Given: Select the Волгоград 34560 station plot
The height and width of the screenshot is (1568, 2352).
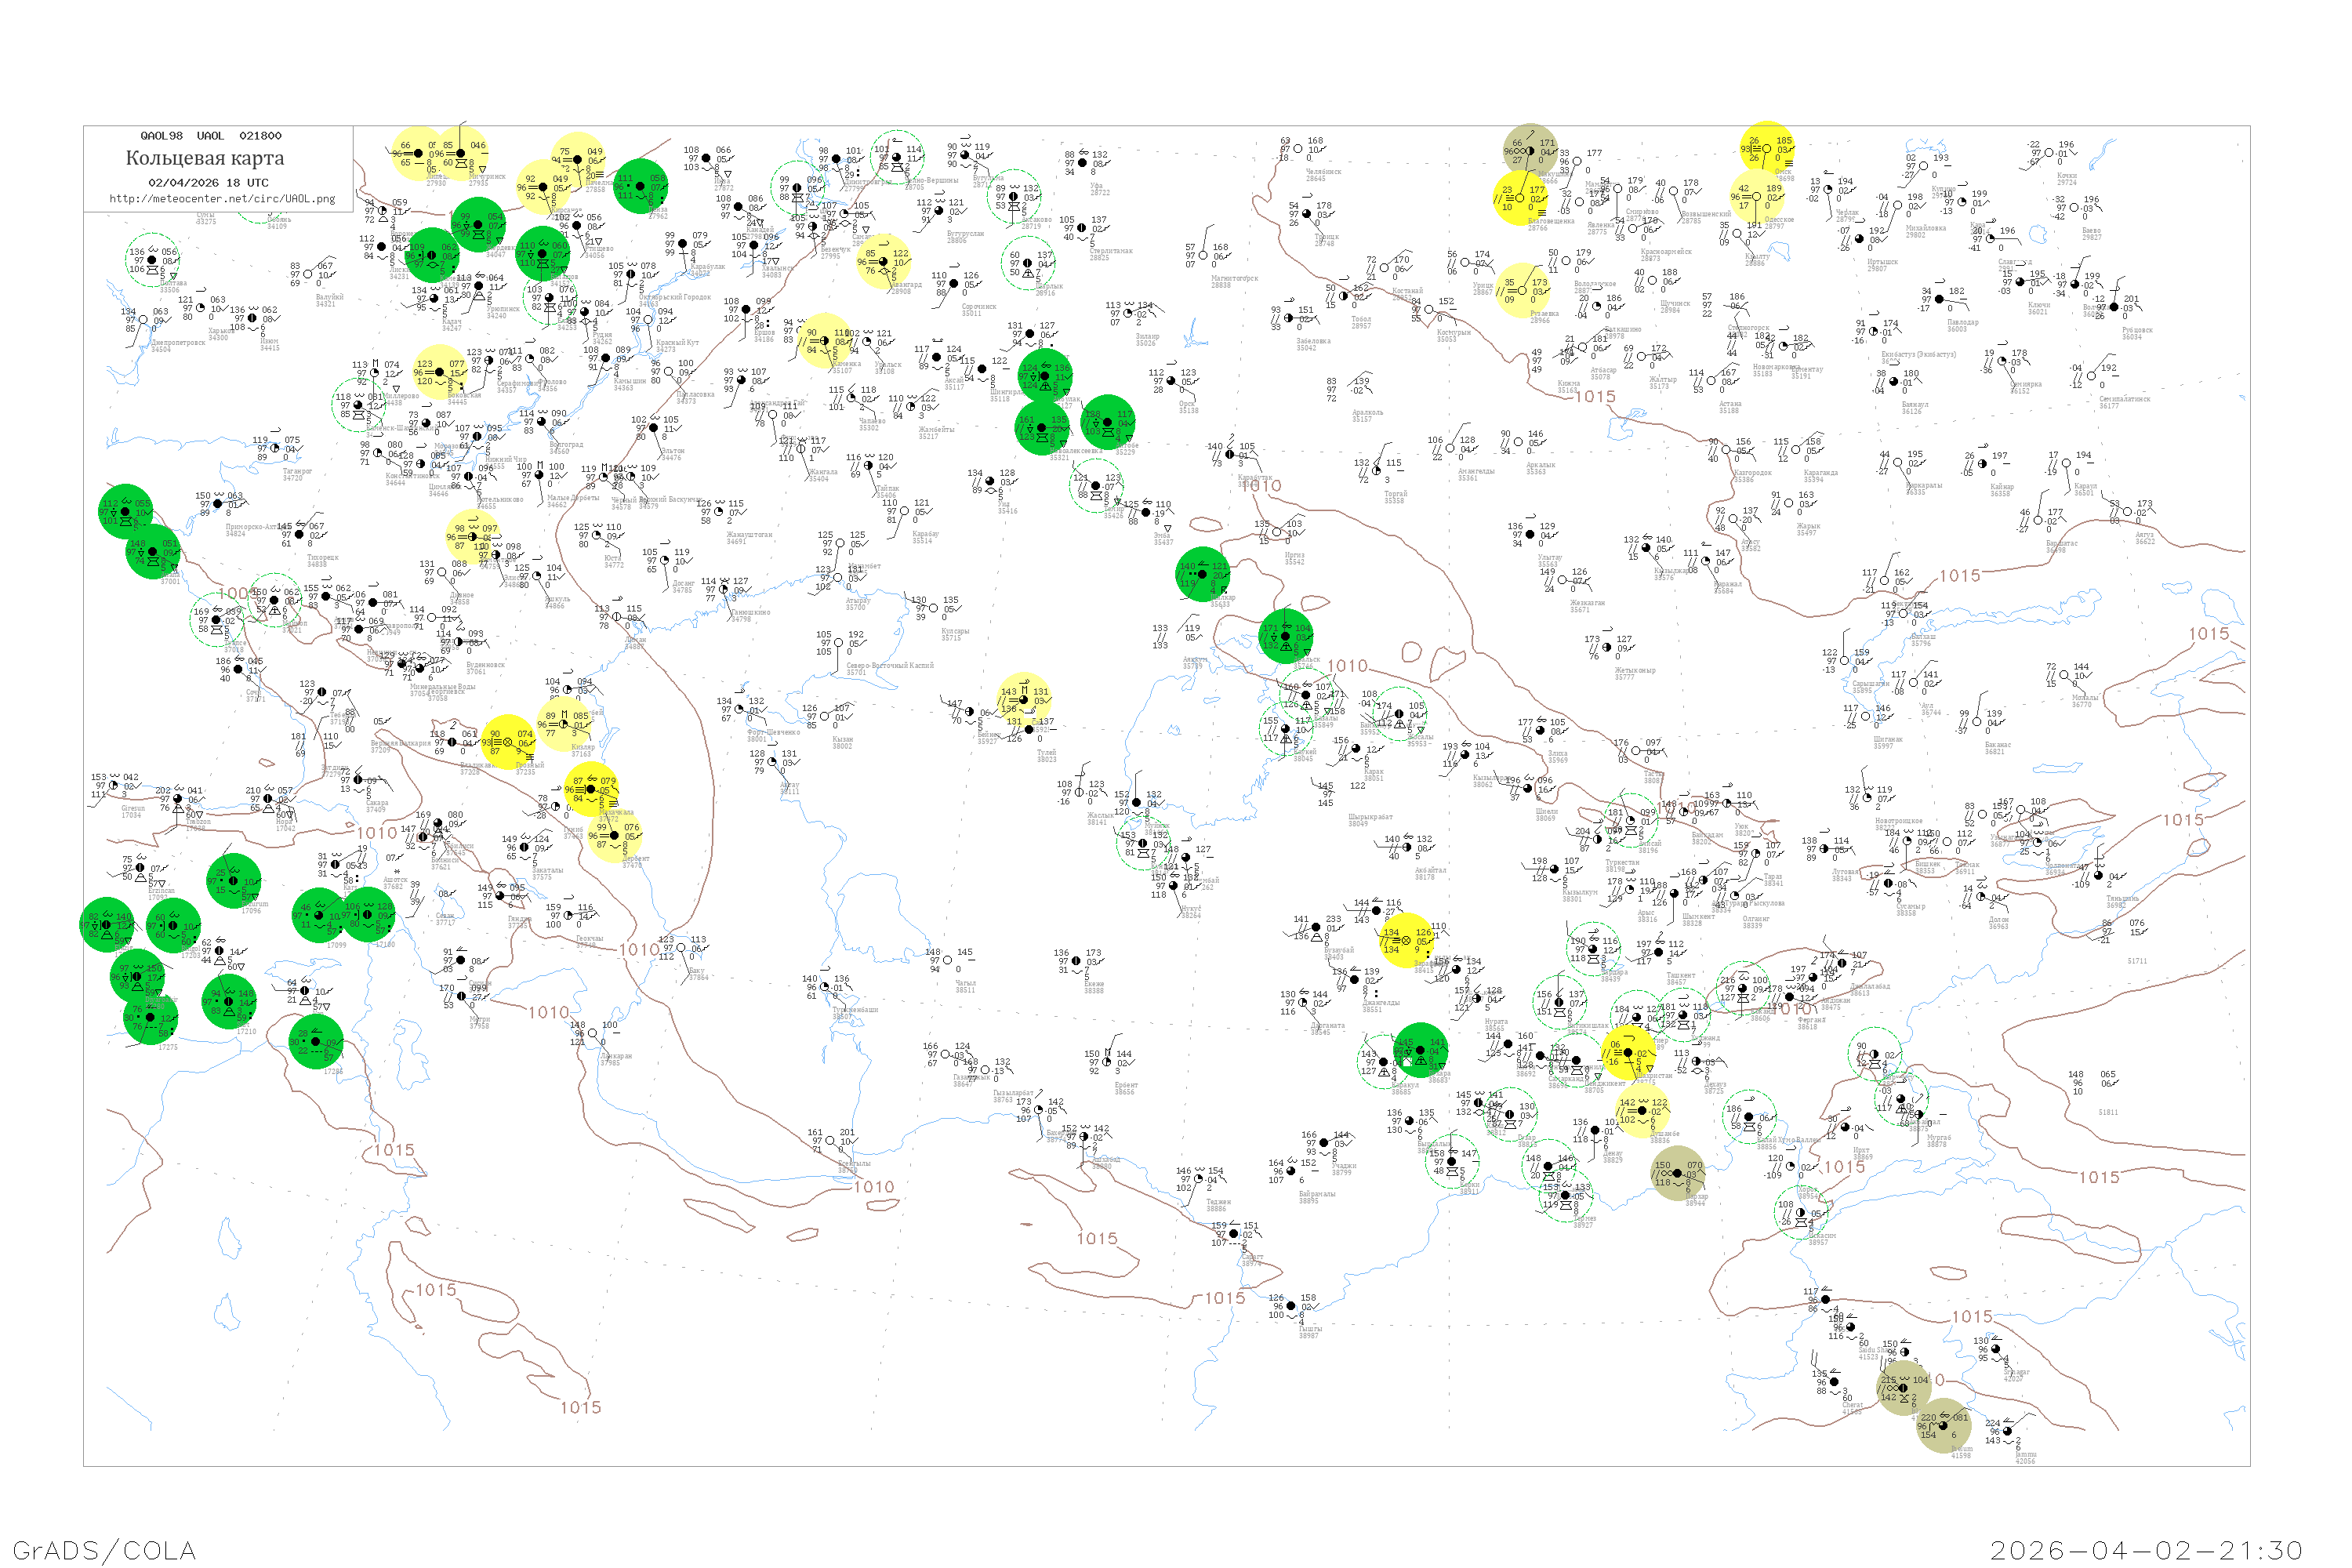Looking at the screenshot, I should click(x=542, y=421).
